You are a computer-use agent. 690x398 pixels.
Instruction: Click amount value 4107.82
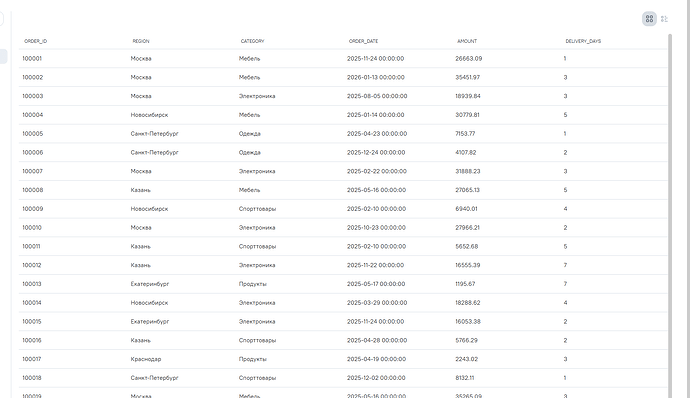pyautogui.click(x=466, y=153)
